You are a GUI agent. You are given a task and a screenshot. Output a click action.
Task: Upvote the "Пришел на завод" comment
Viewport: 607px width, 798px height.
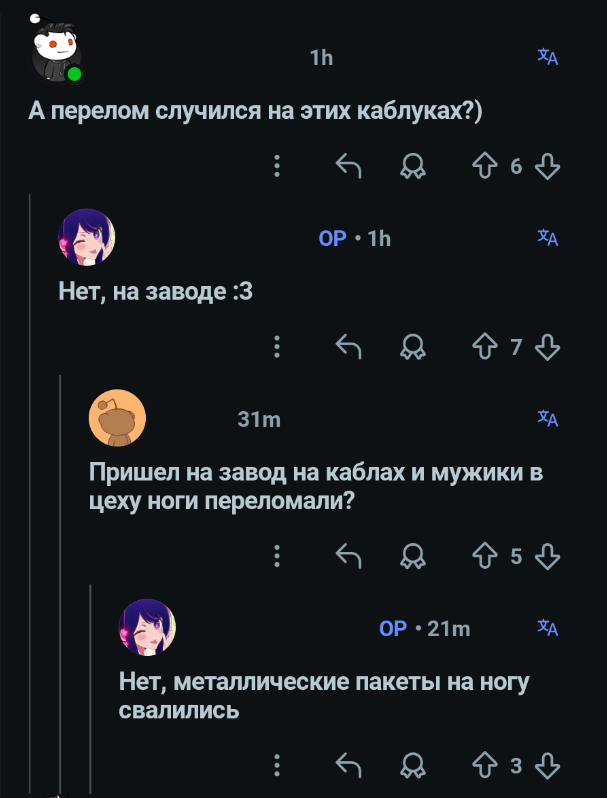tap(485, 555)
